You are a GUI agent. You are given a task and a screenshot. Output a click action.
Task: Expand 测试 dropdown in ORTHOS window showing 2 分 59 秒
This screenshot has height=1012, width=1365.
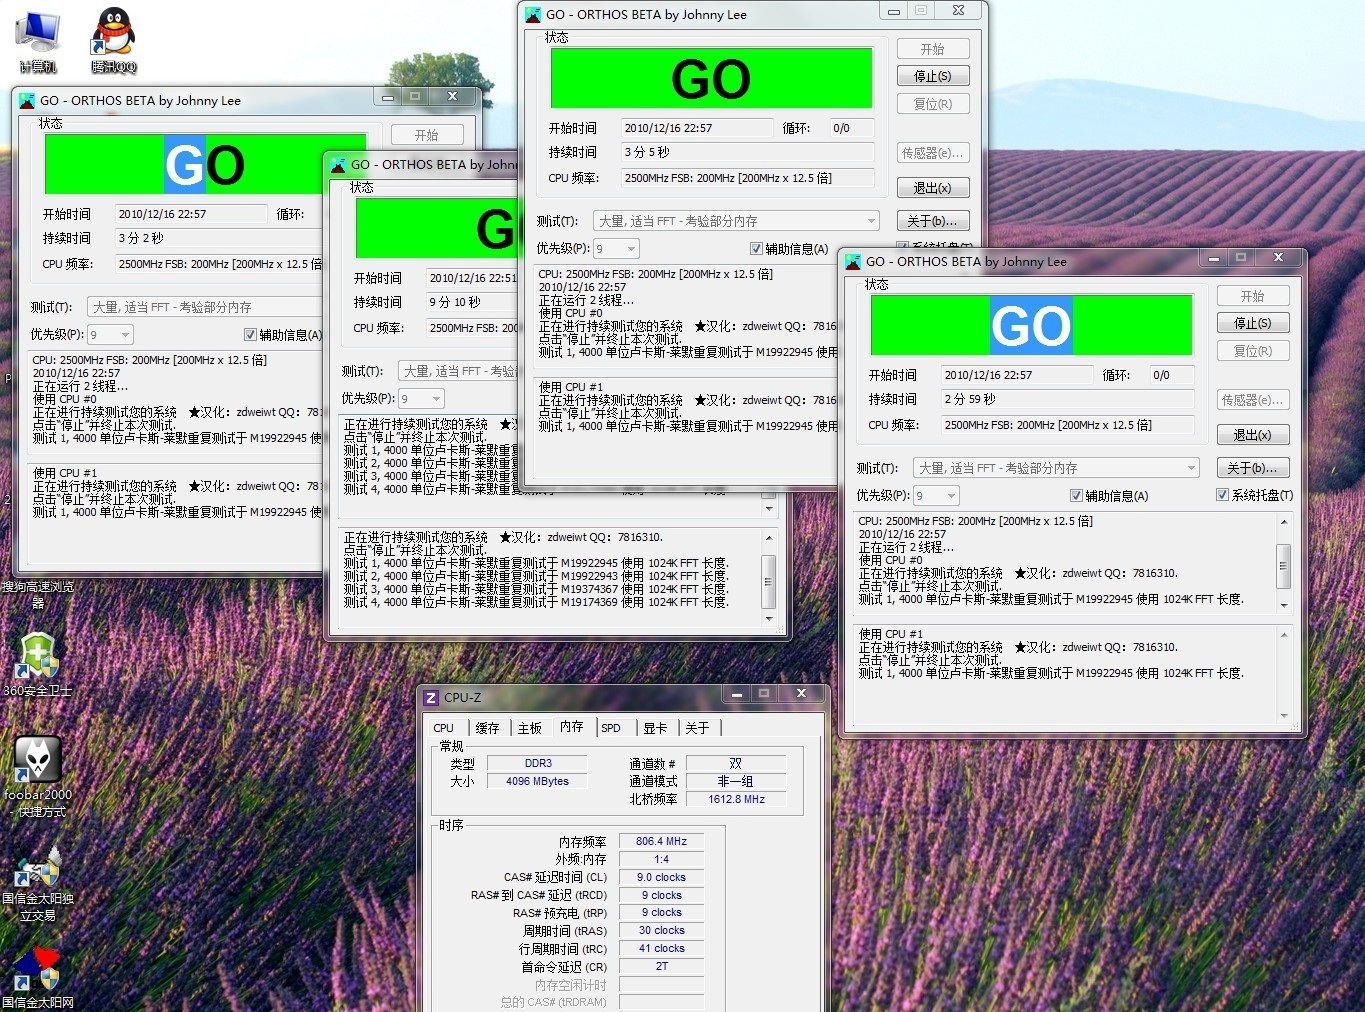pyautogui.click(x=1190, y=468)
